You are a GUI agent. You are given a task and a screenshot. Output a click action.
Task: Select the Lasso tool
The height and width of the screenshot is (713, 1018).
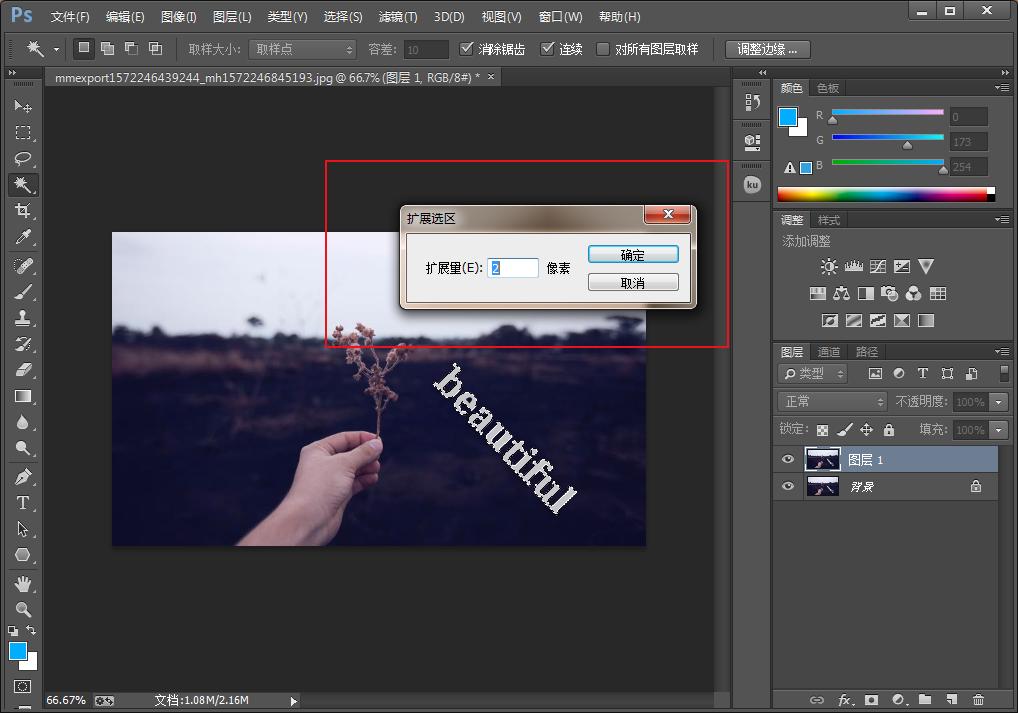pyautogui.click(x=23, y=159)
